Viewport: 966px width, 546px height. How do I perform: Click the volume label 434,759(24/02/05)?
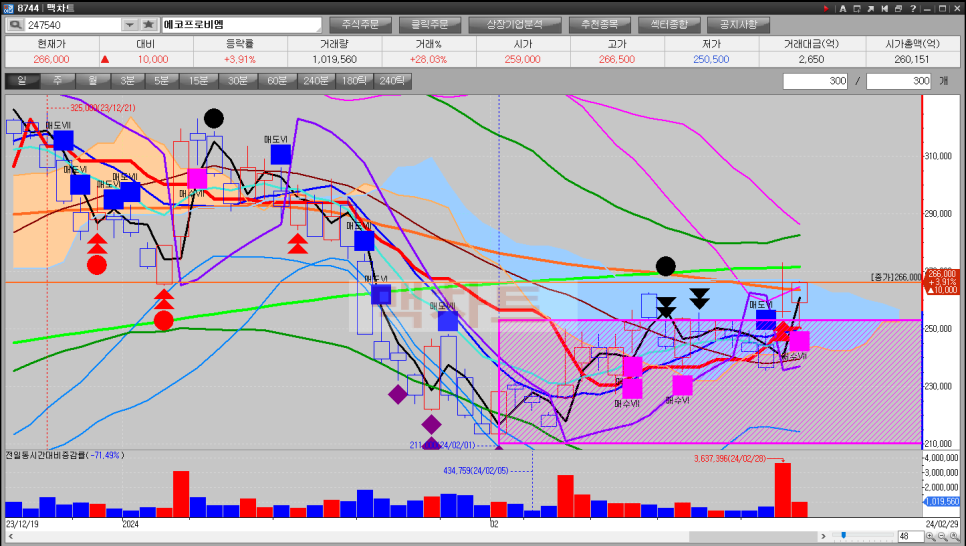476,471
